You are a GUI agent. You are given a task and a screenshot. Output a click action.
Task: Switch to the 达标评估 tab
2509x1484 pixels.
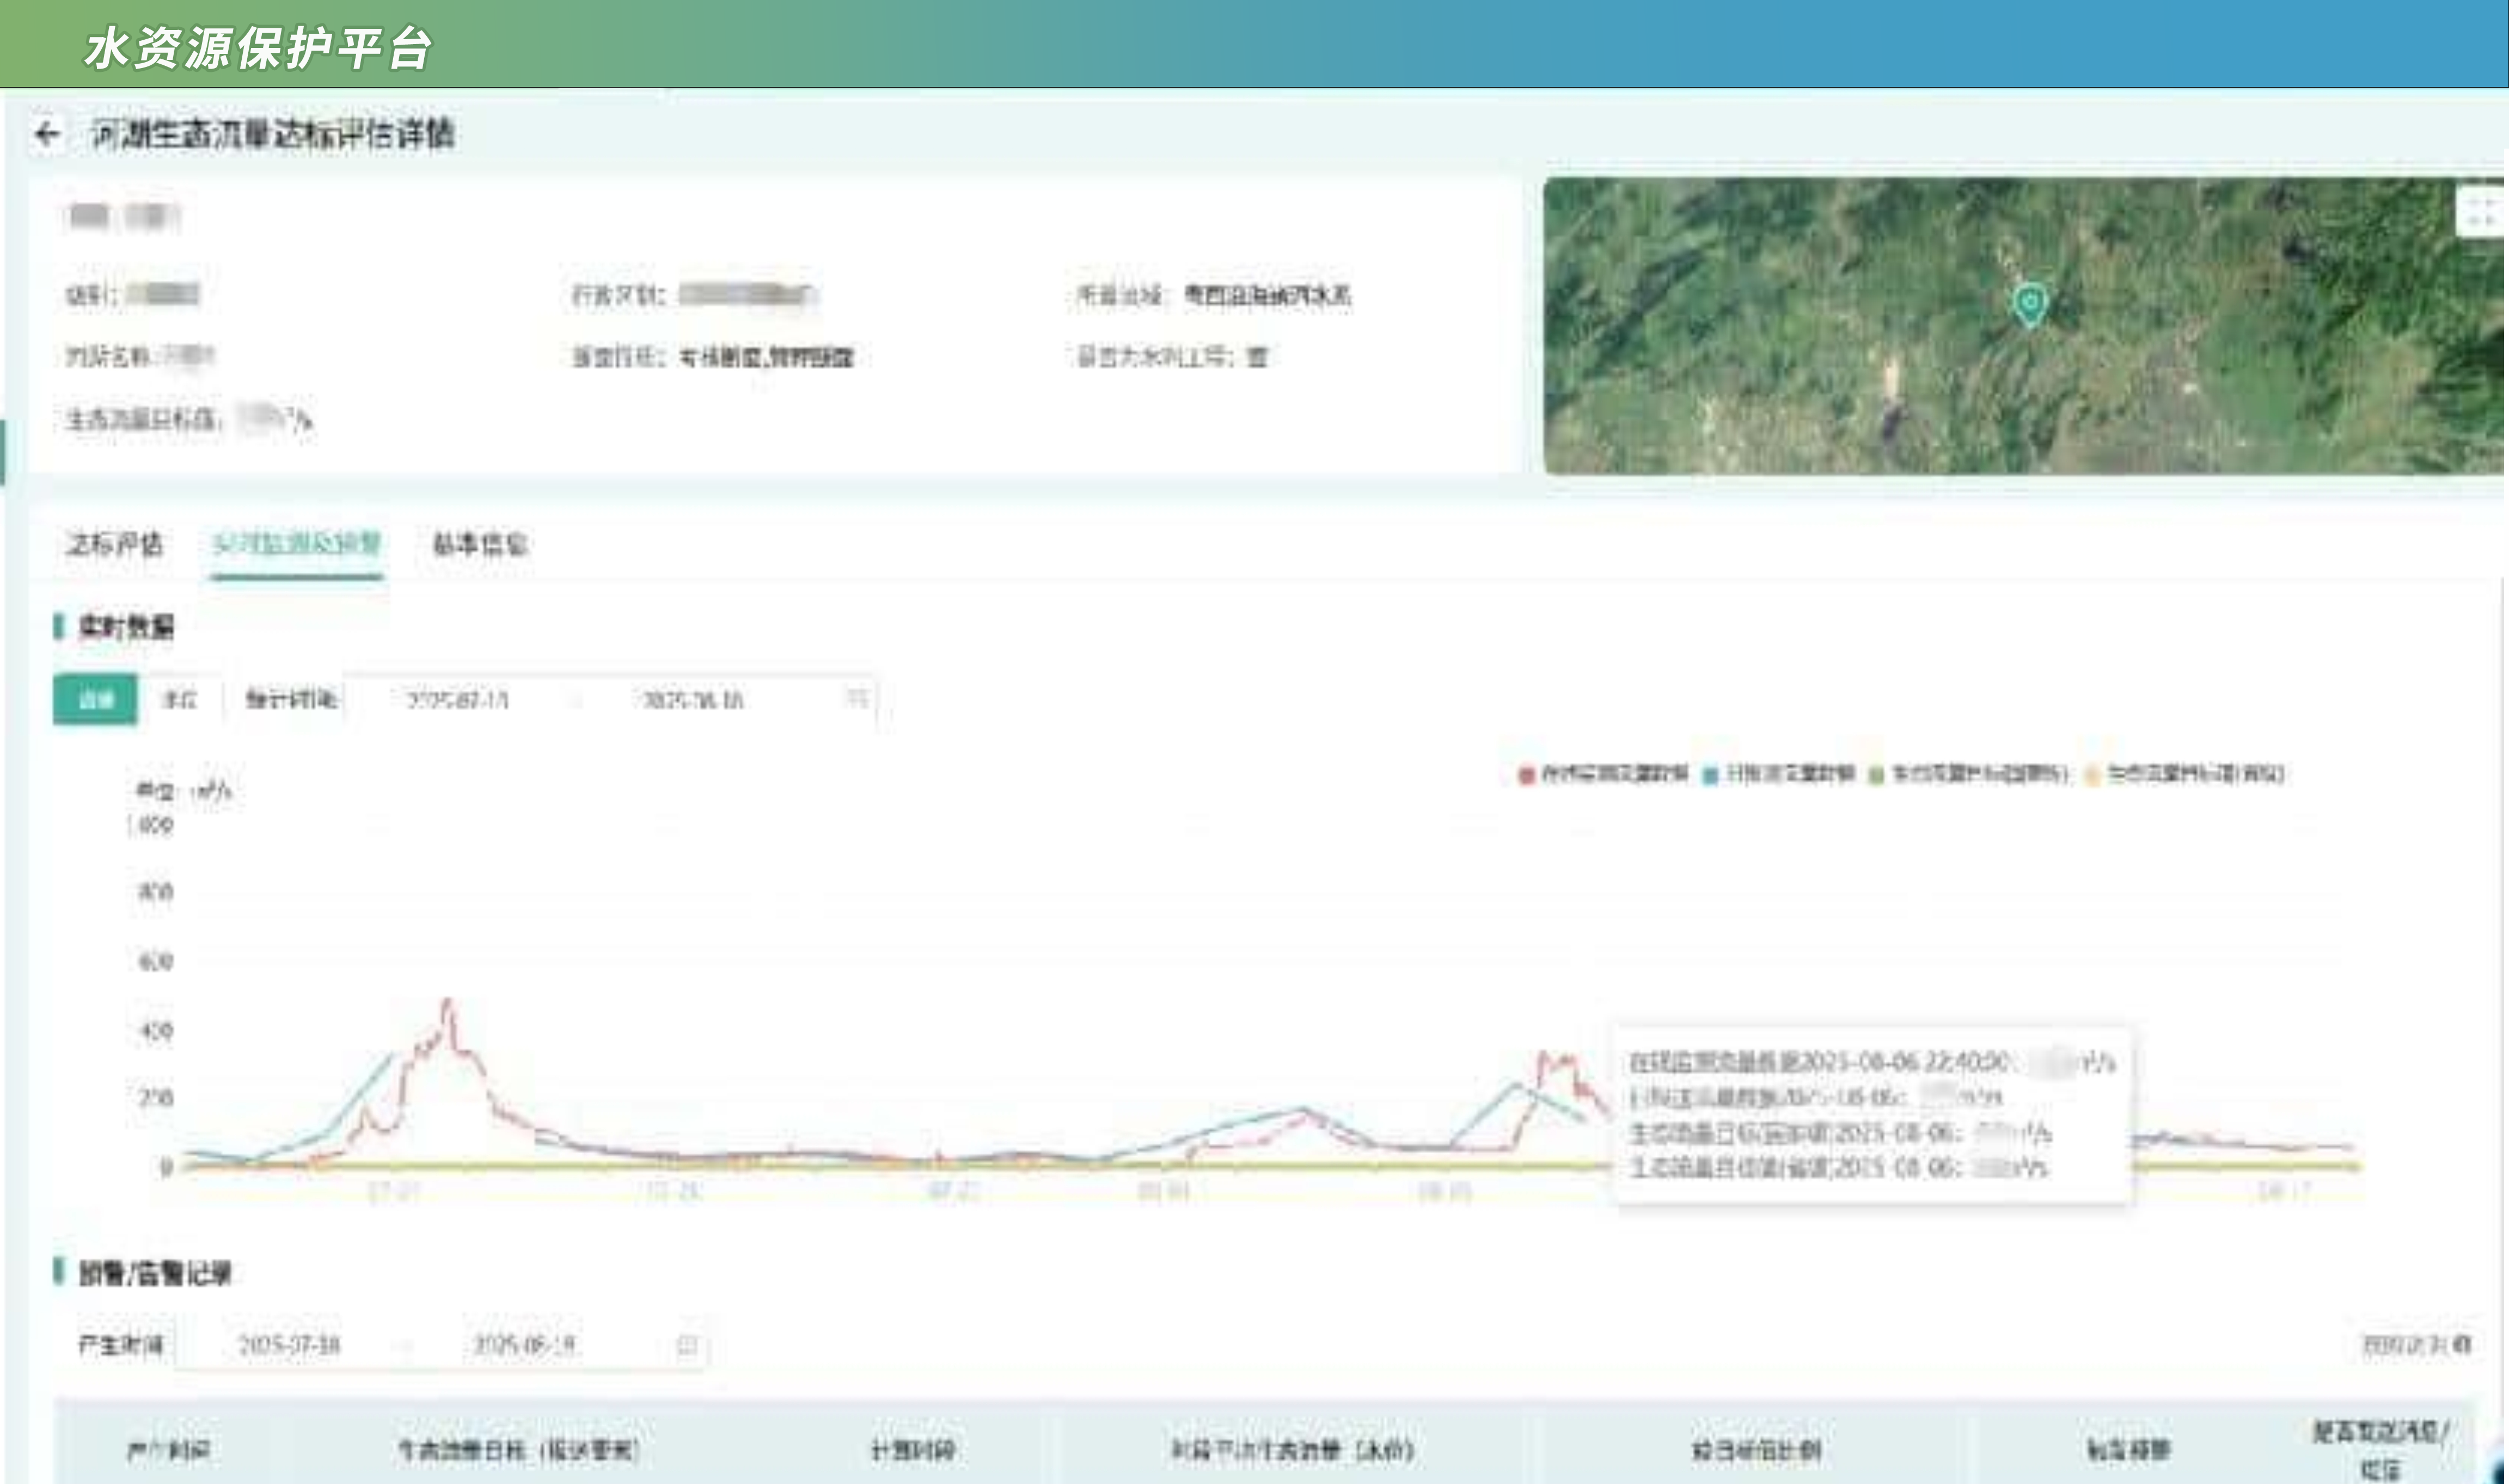click(x=114, y=544)
